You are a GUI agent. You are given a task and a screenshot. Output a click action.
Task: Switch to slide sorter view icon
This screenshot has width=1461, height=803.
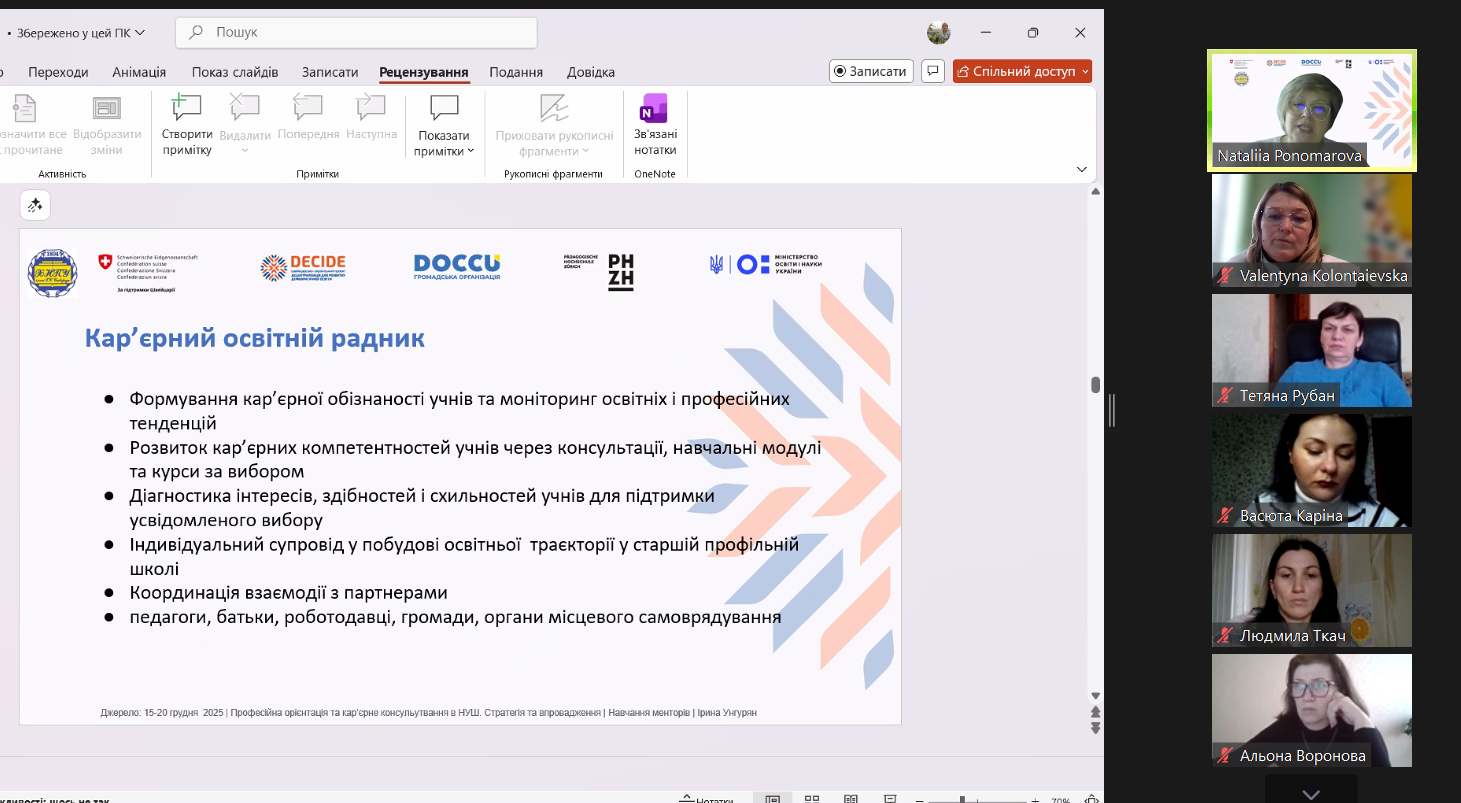(x=811, y=799)
